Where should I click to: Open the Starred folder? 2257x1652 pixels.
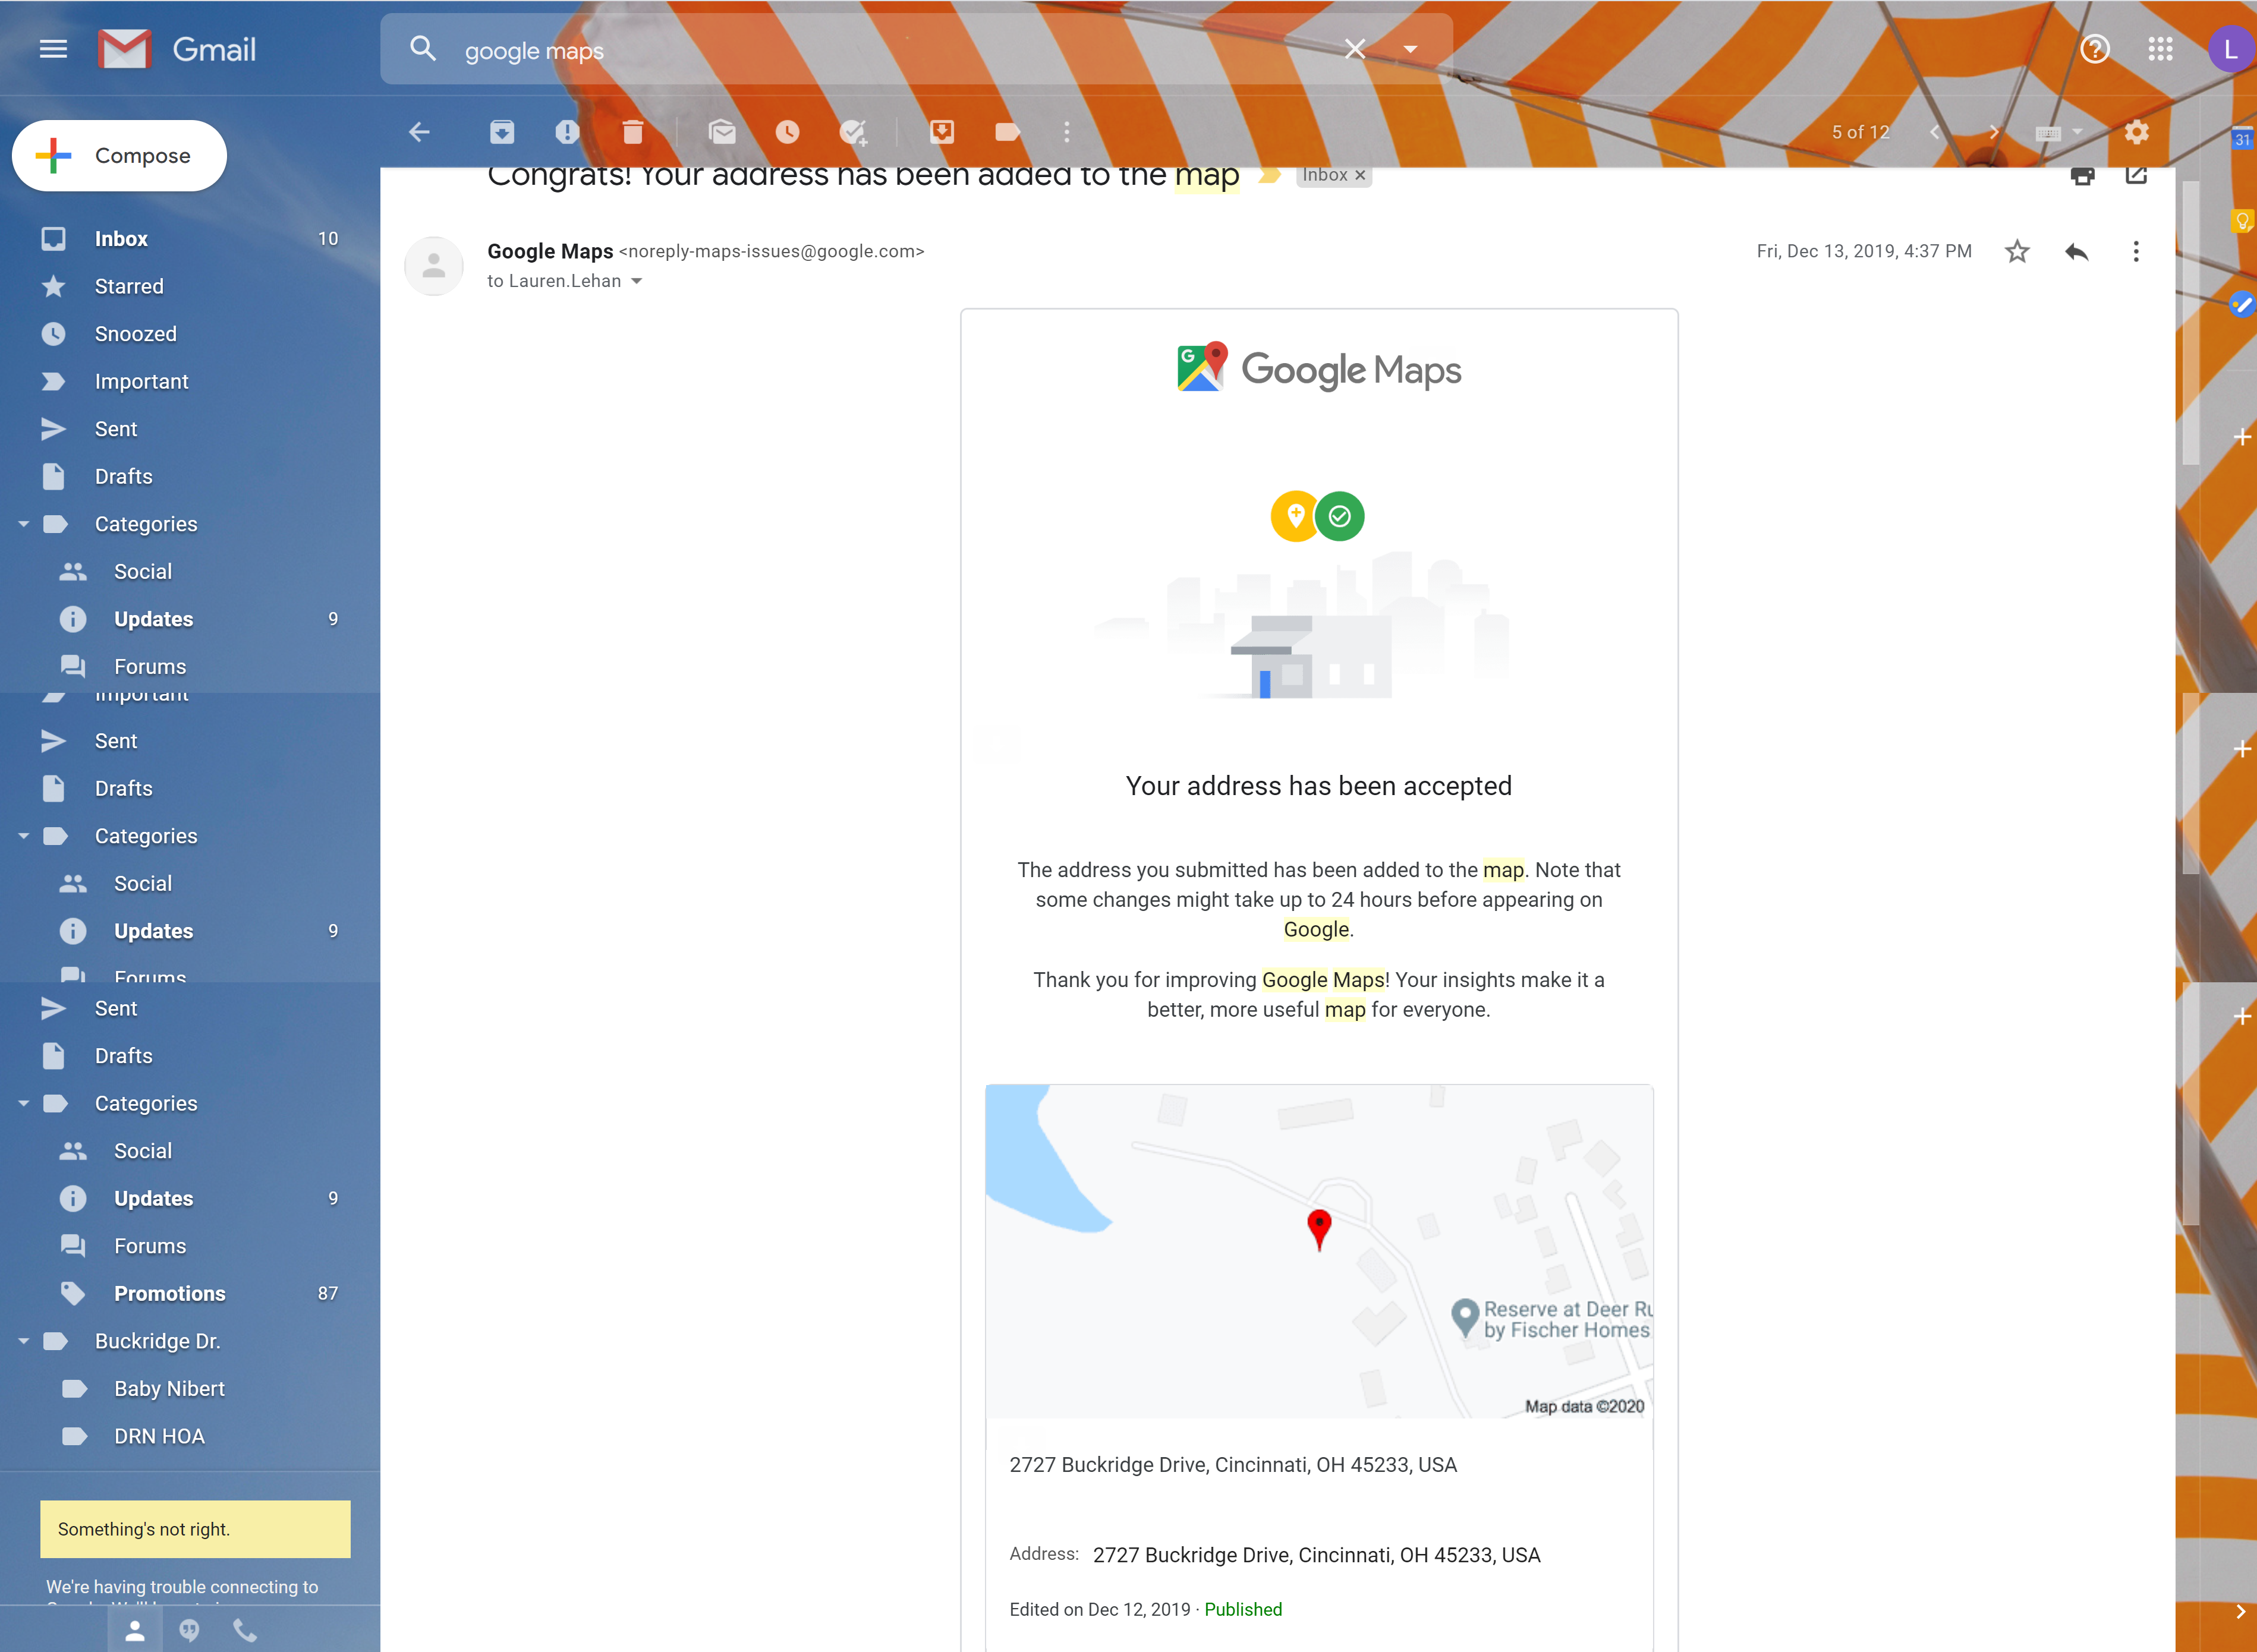click(128, 287)
